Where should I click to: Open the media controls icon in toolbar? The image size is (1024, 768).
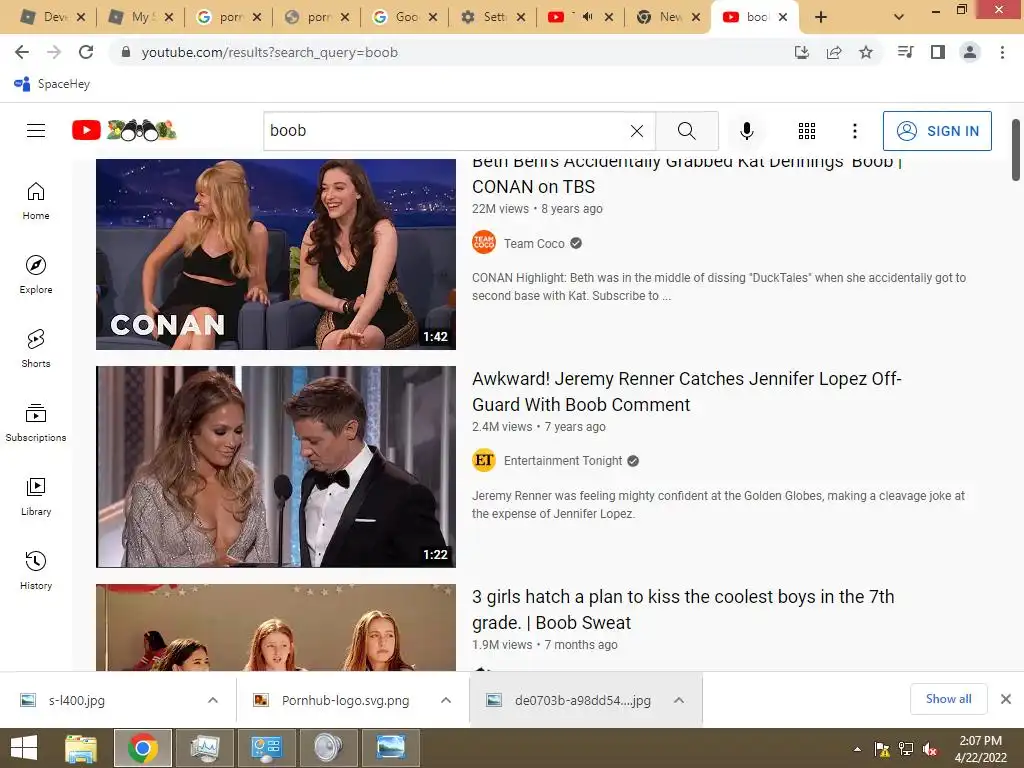(906, 52)
